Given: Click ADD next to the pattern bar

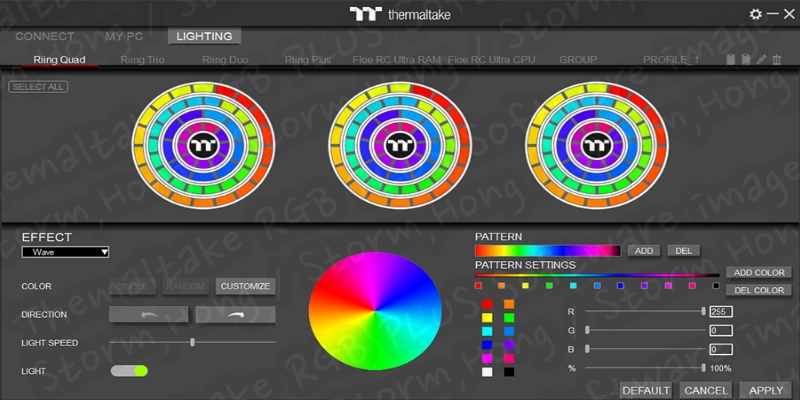Looking at the screenshot, I should pyautogui.click(x=644, y=251).
